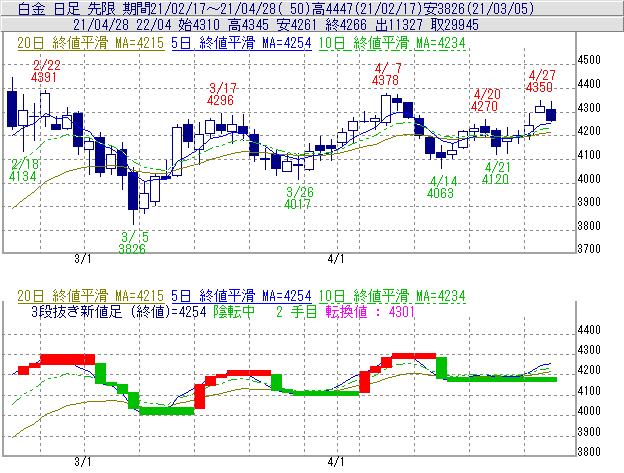Click the 終4266 closing price value
This screenshot has width=624, height=473.
(346, 25)
